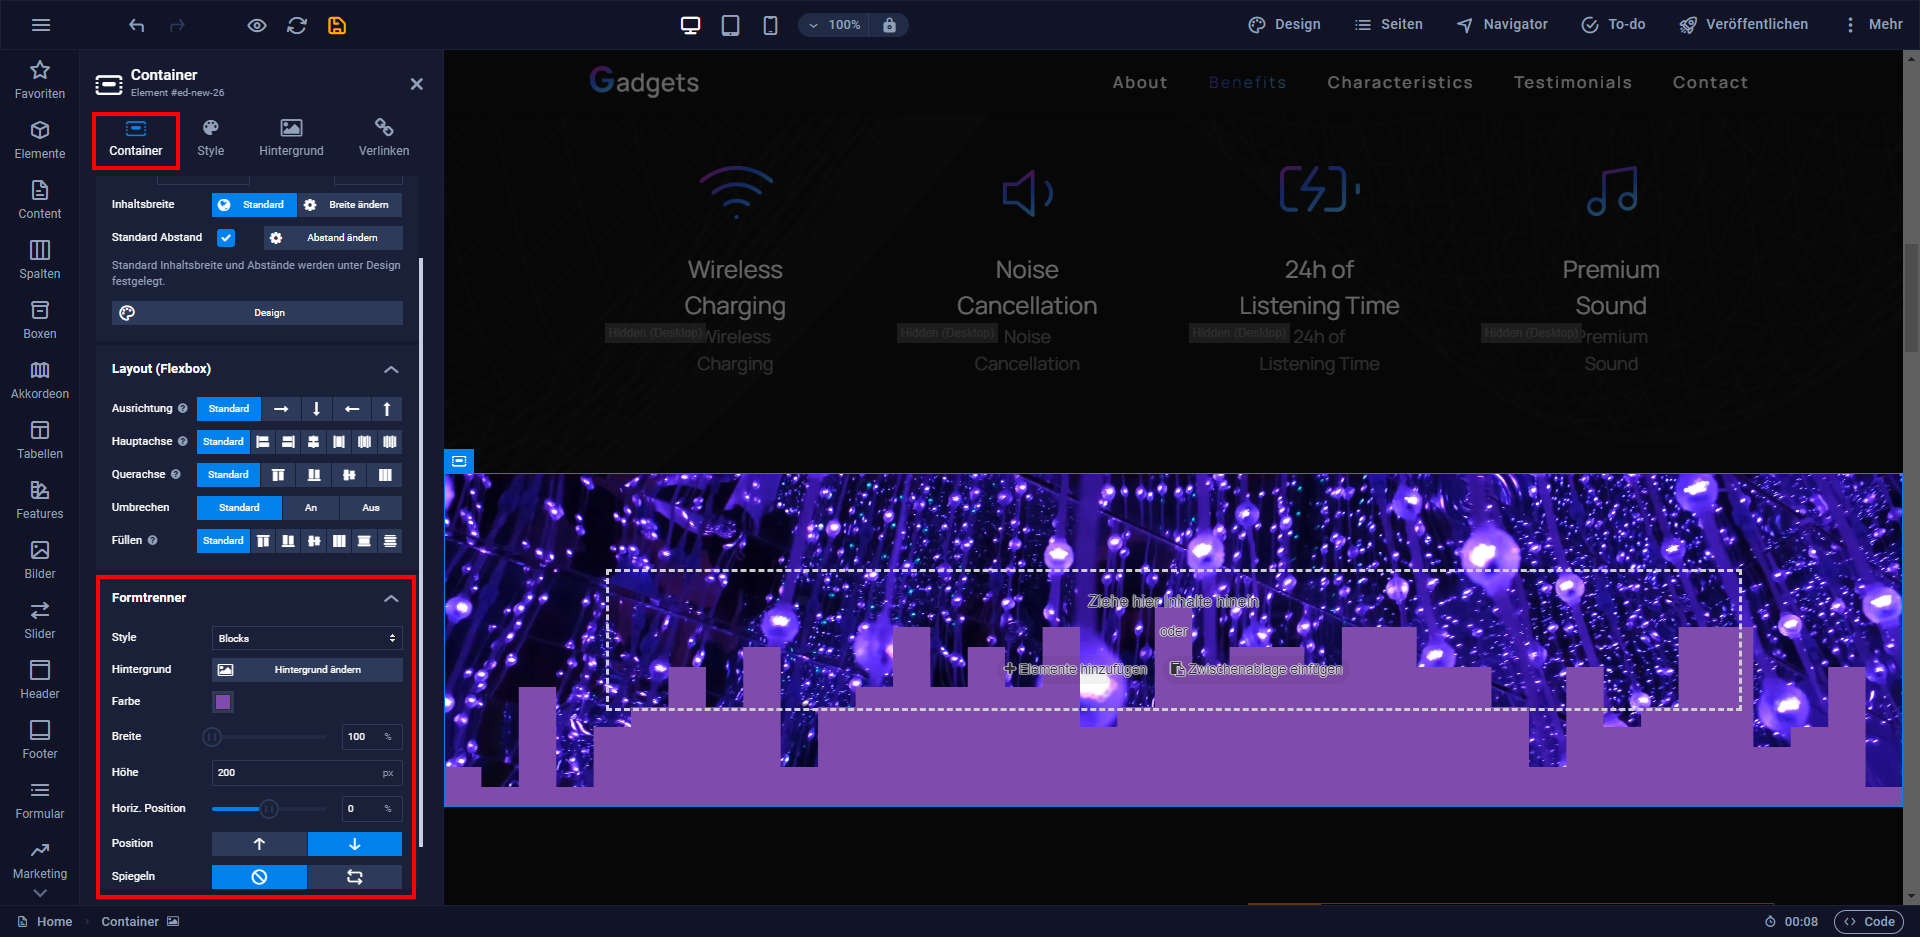Click the Höhe input field
Viewport: 1920px width, 937px height.
[307, 773]
